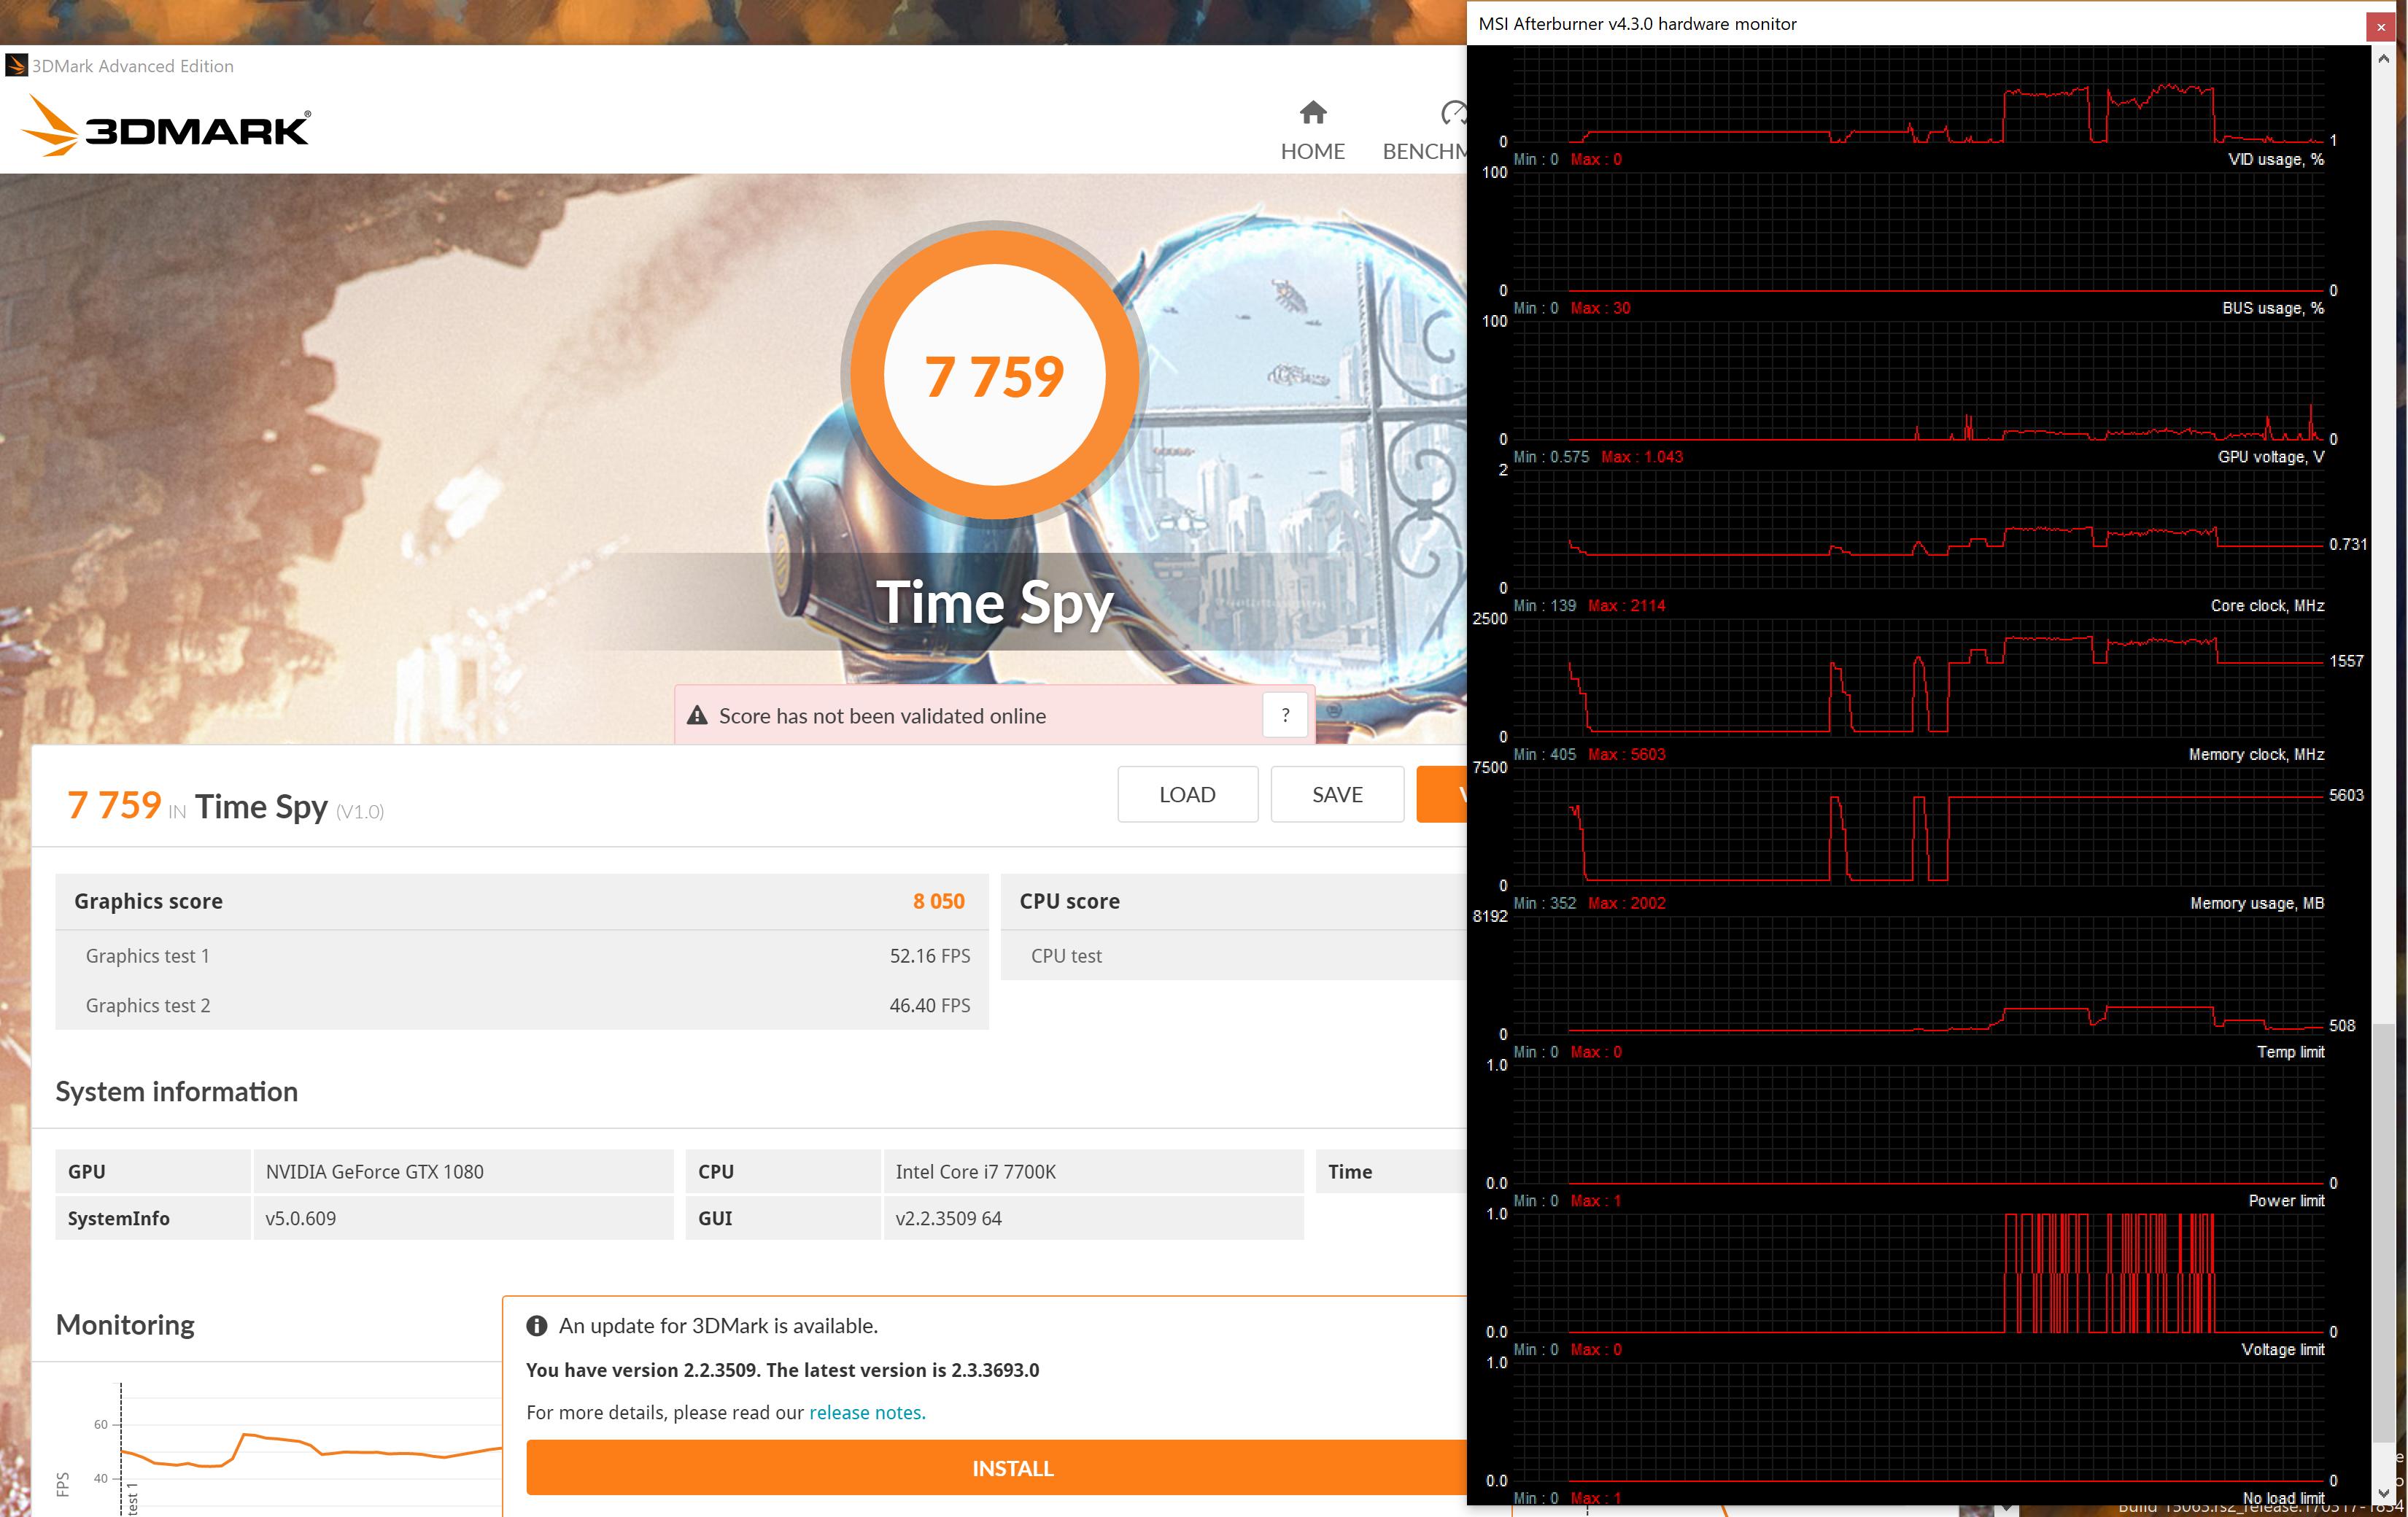Click the orange score circle 7 759
The height and width of the screenshot is (1517, 2408).
click(994, 375)
